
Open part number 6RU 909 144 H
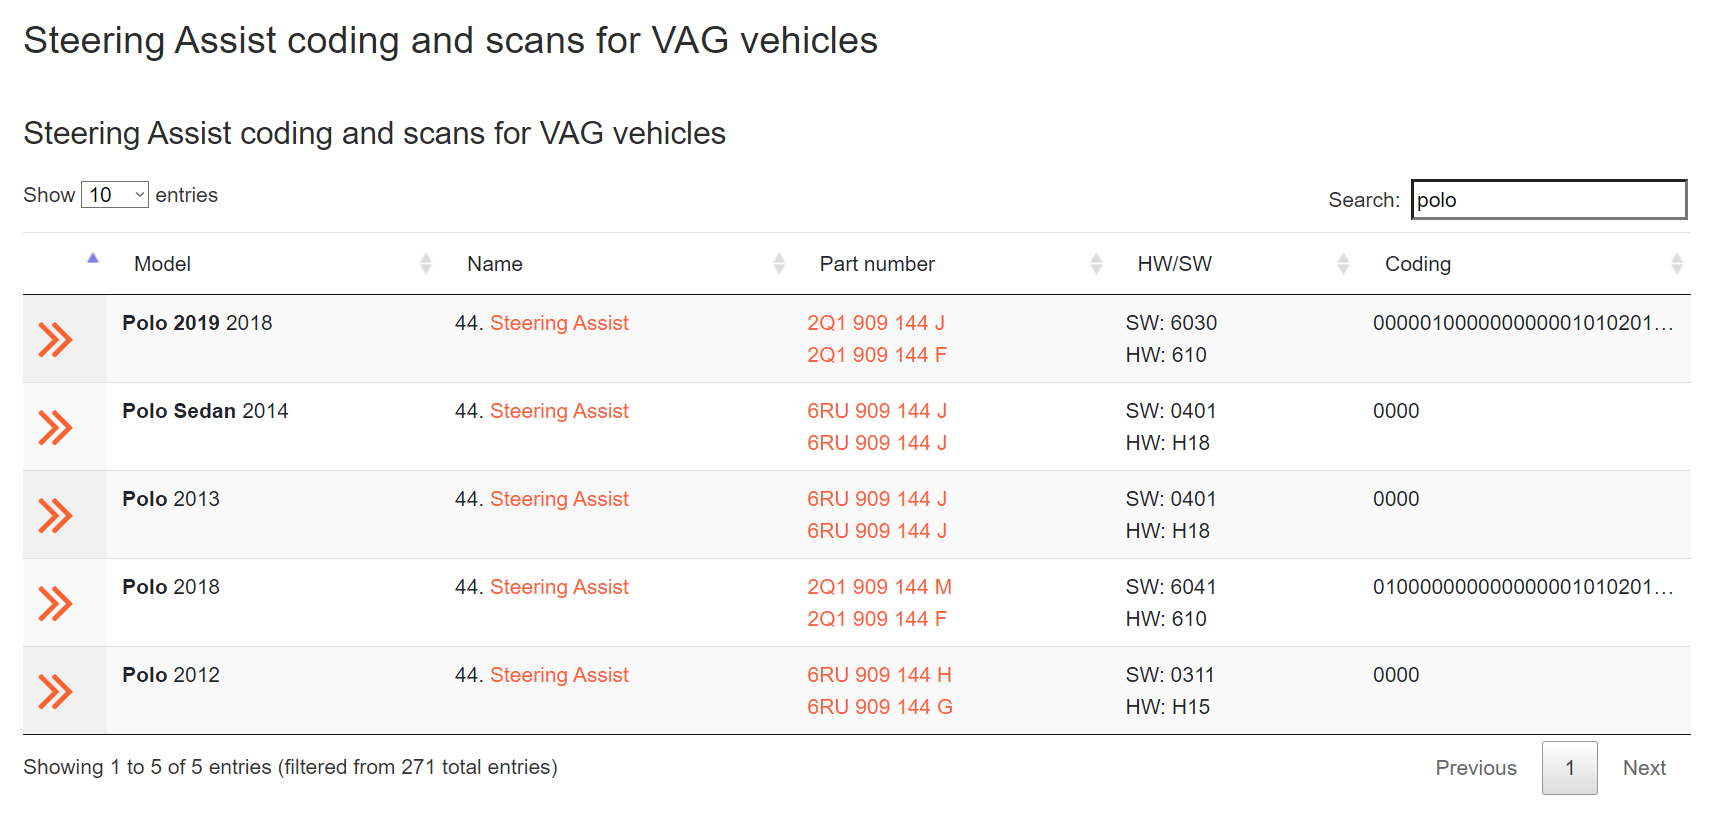879,675
